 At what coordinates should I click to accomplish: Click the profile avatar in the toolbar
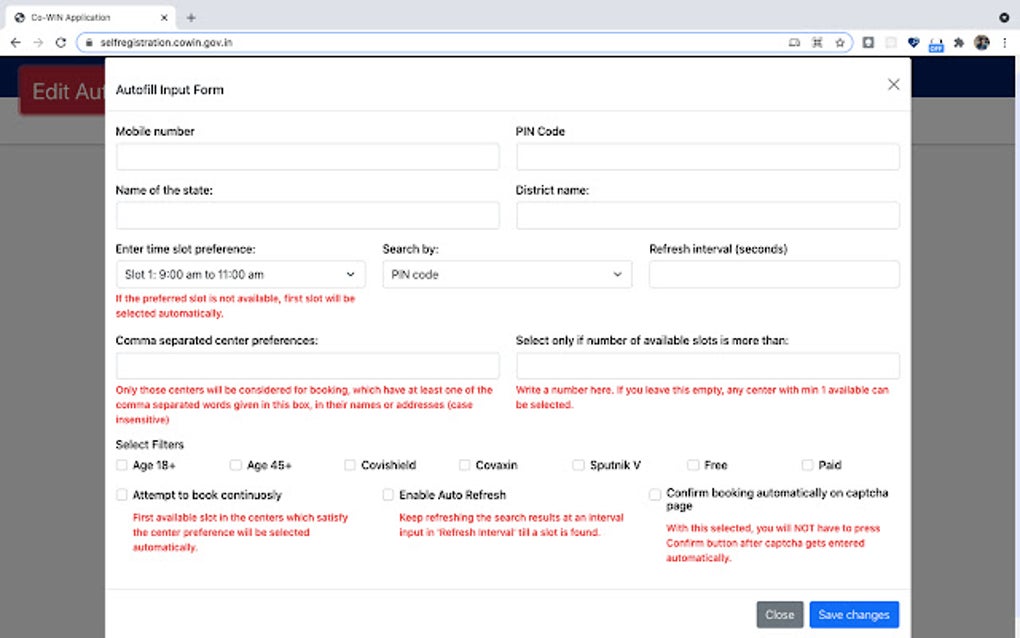coord(982,43)
